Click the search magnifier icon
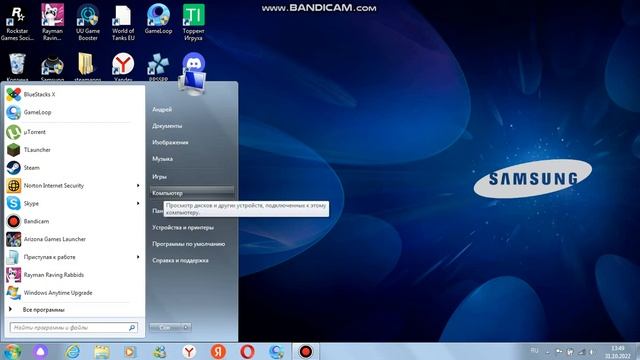 [x=132, y=327]
